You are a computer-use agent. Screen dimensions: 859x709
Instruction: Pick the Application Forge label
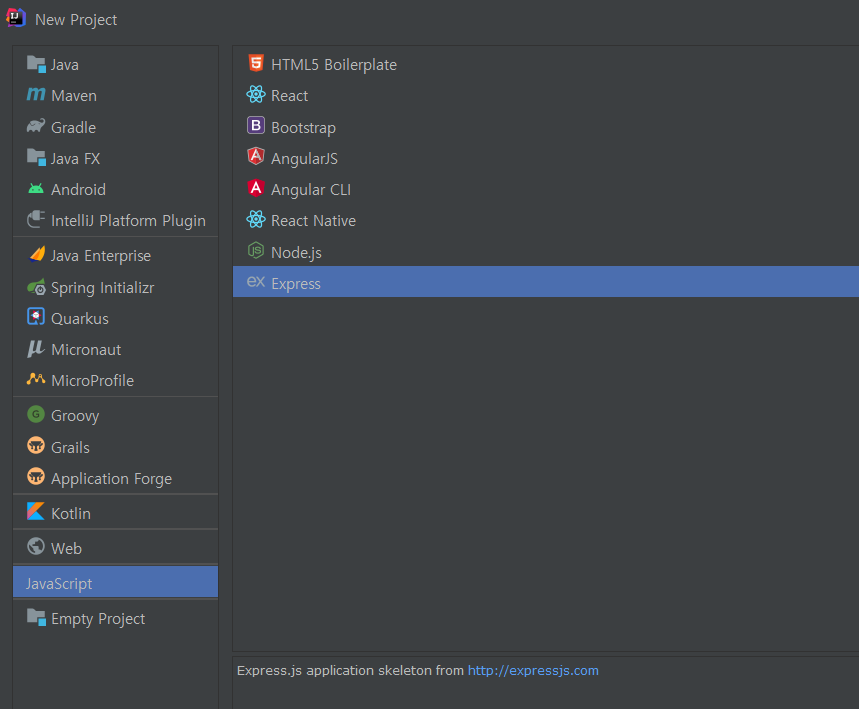point(111,479)
